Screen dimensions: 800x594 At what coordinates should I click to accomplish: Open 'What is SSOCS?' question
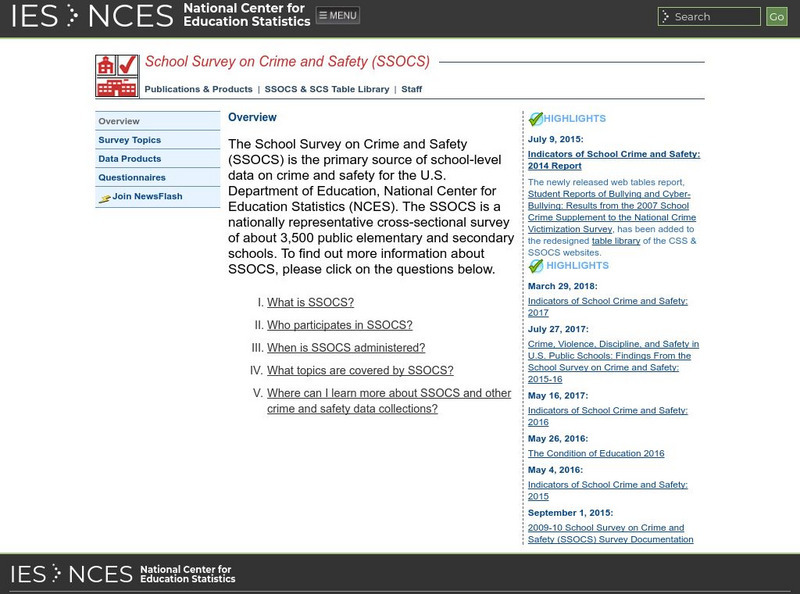pos(310,302)
